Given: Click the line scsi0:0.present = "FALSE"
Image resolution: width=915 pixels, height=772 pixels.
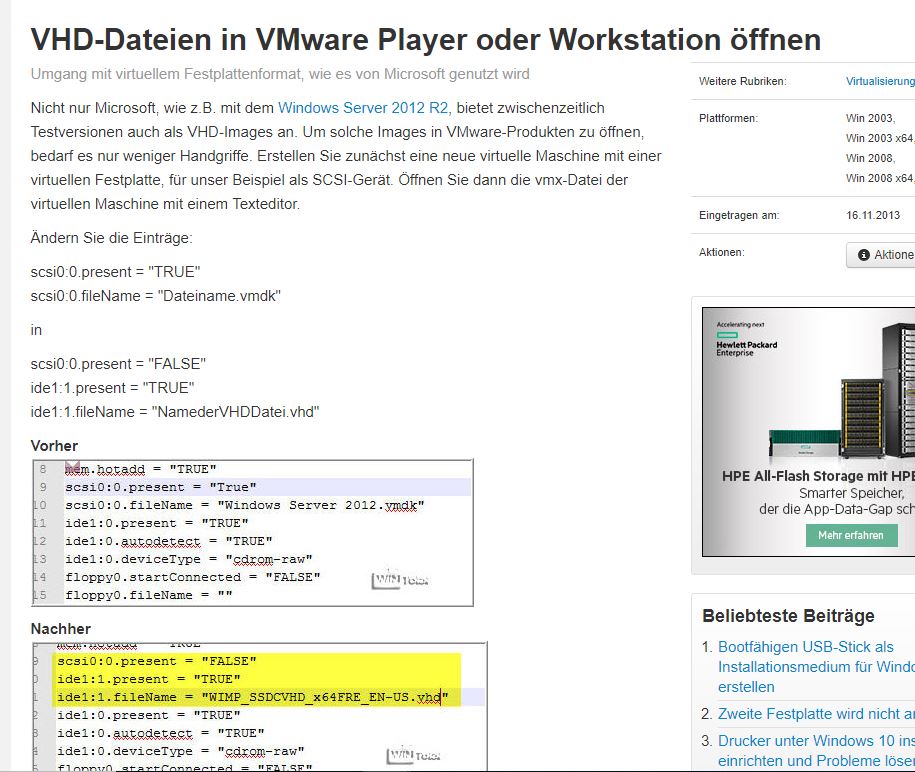Looking at the screenshot, I should tap(118, 364).
